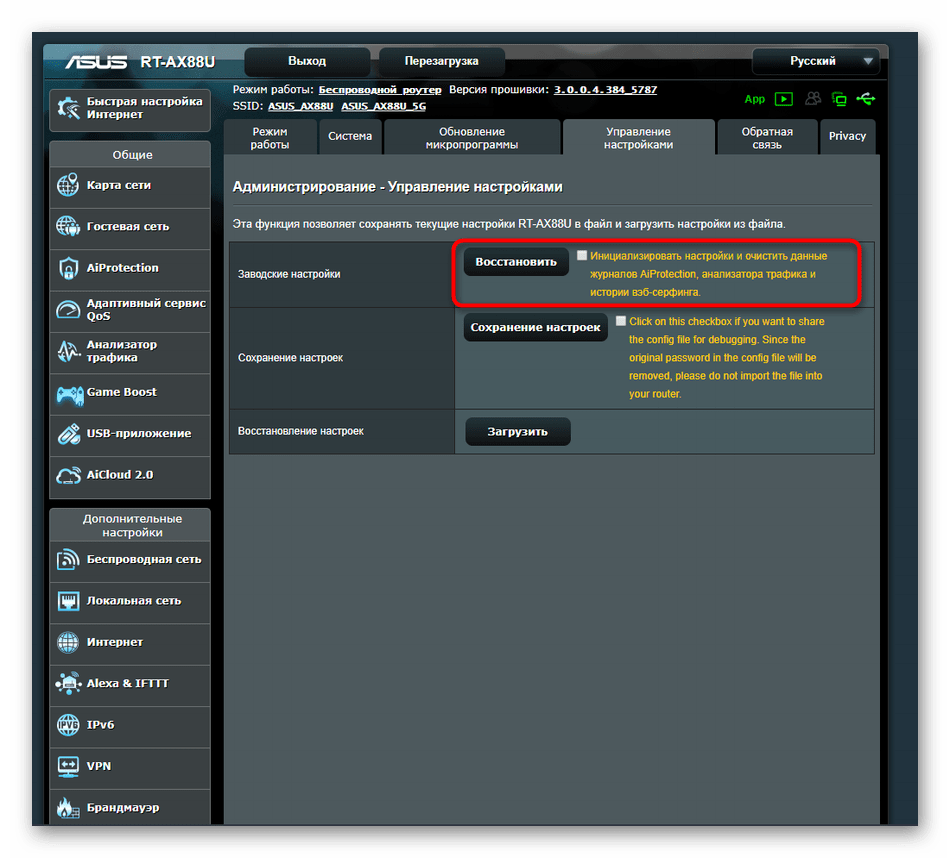Enable the initialize settings and clear AiProtection logs checkbox
This screenshot has height=858, width=950.
(582, 255)
